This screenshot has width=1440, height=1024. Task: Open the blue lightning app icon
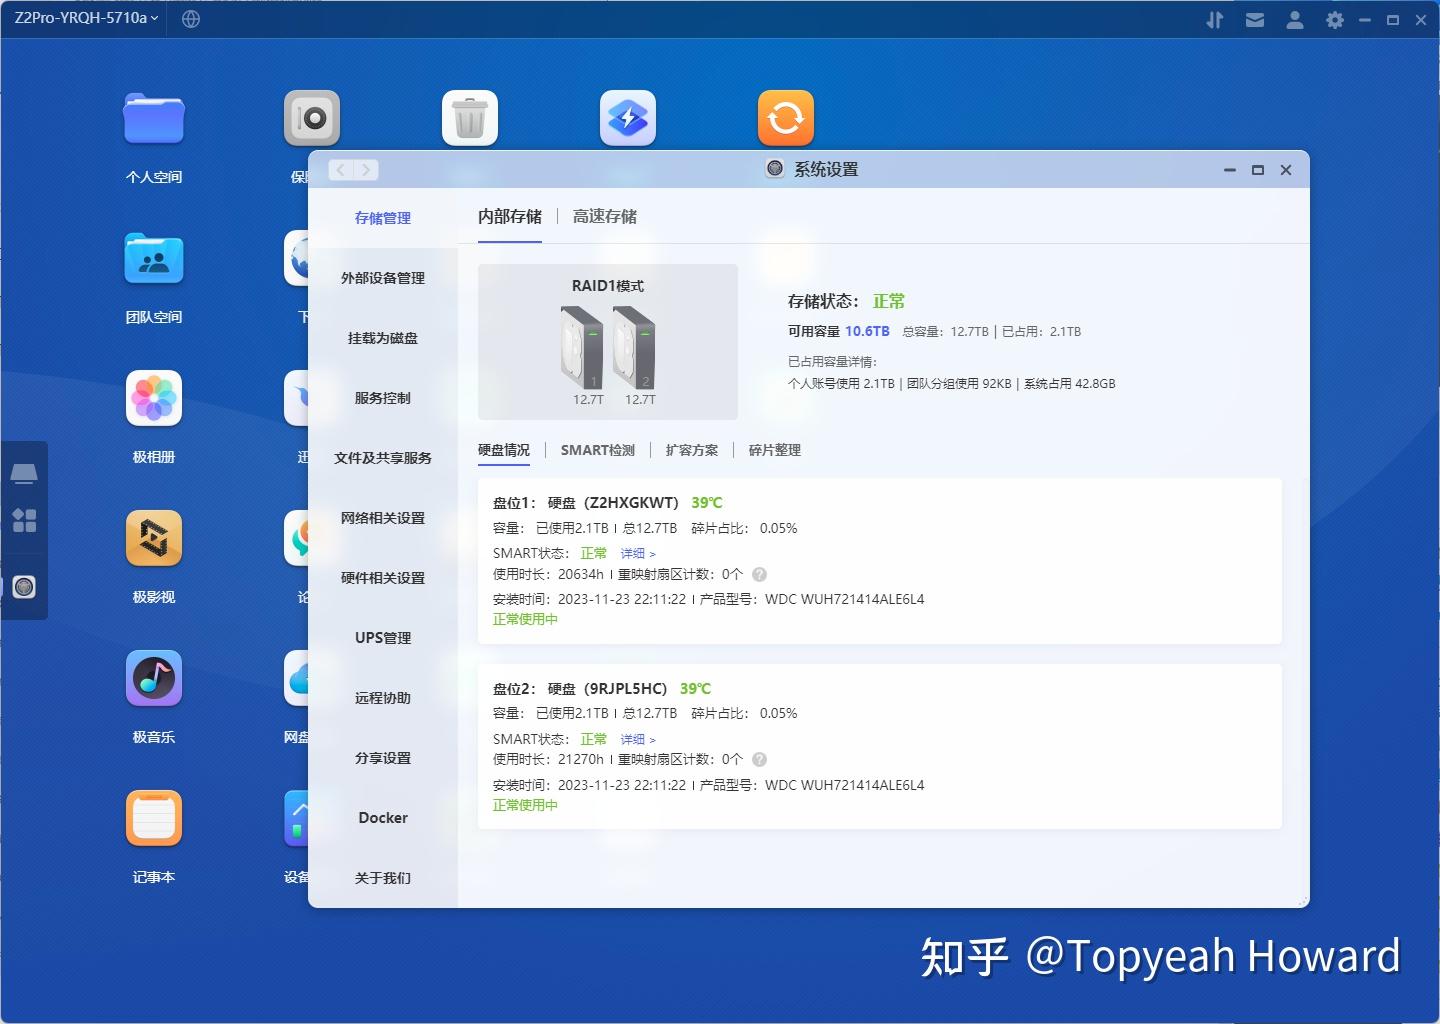coord(628,118)
